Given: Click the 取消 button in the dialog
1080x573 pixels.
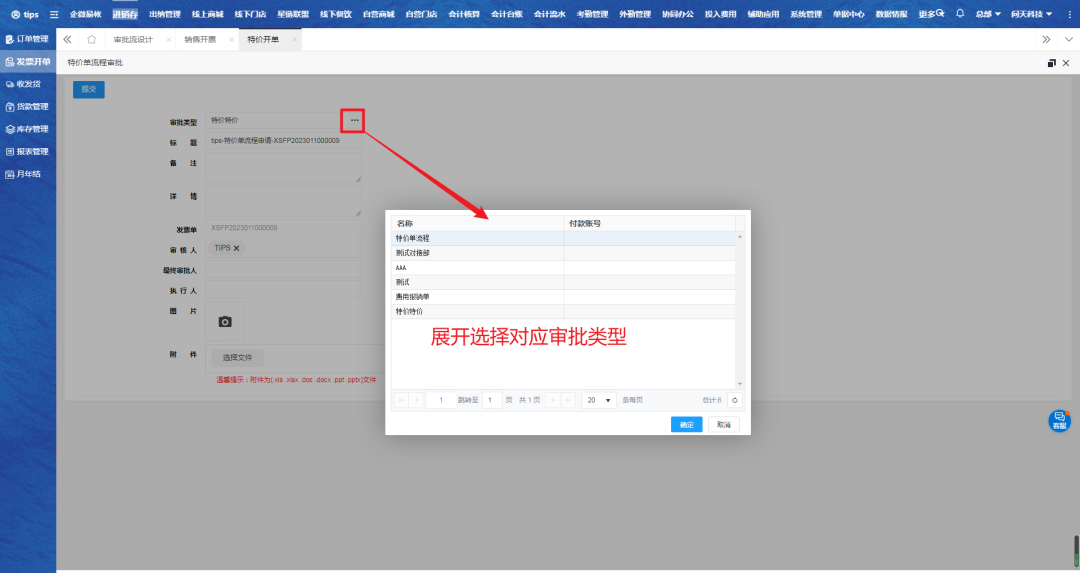Looking at the screenshot, I should point(723,425).
